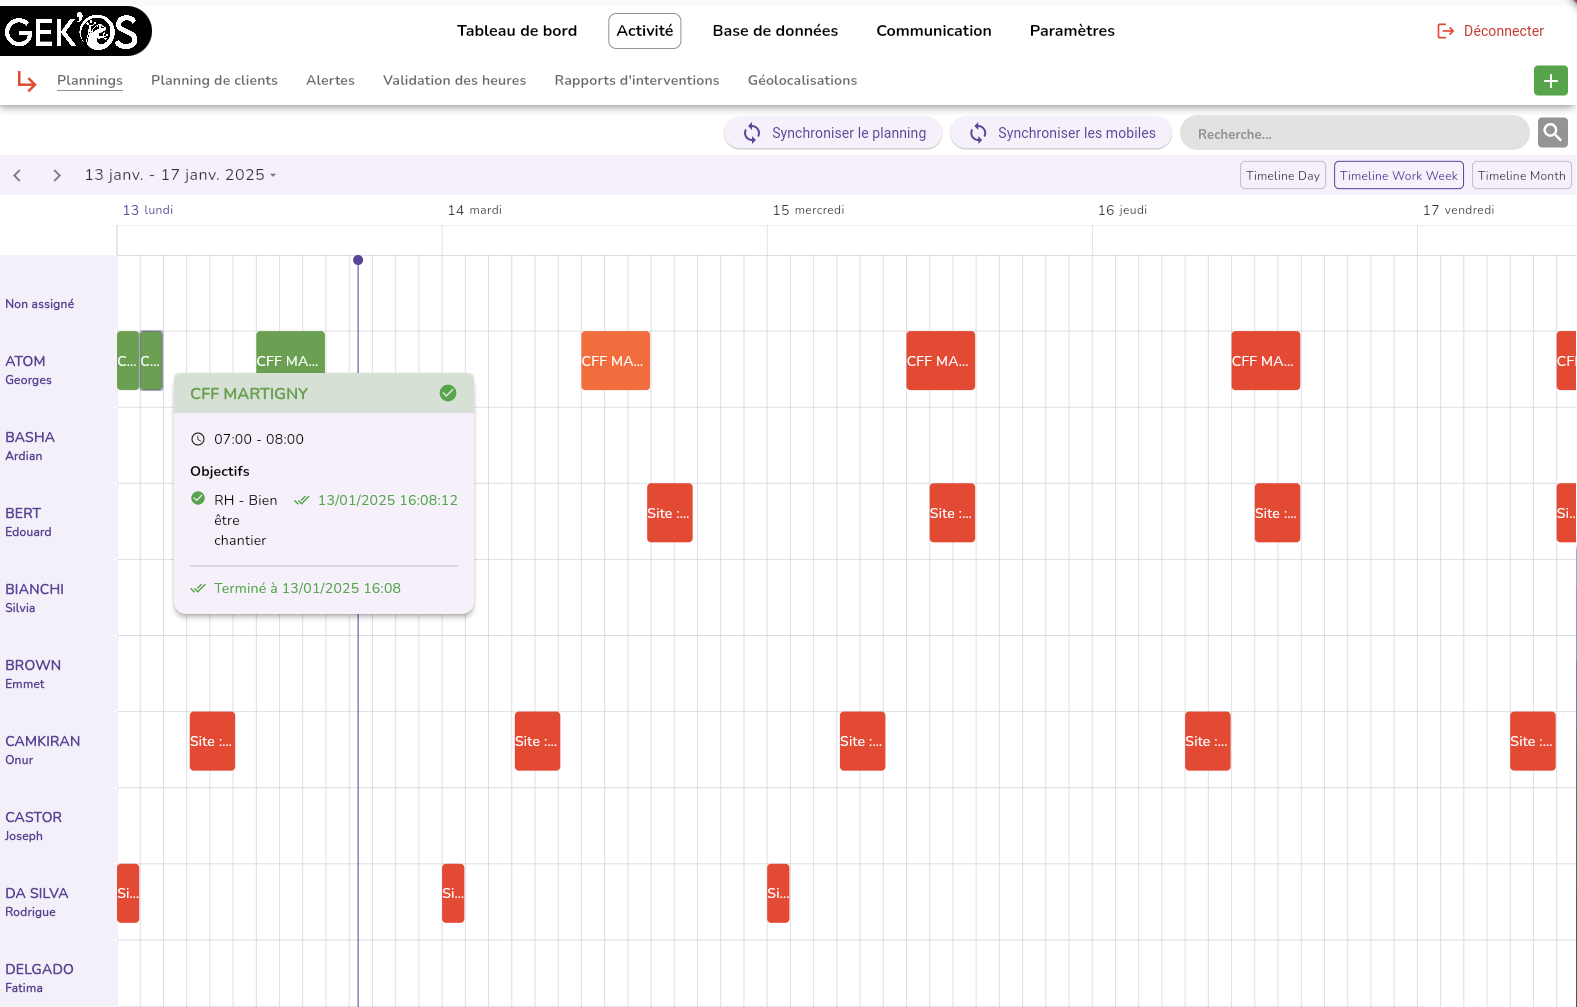The image size is (1577, 1007).
Task: Click the orange CFF MA... event on Tuesday
Action: (615, 361)
